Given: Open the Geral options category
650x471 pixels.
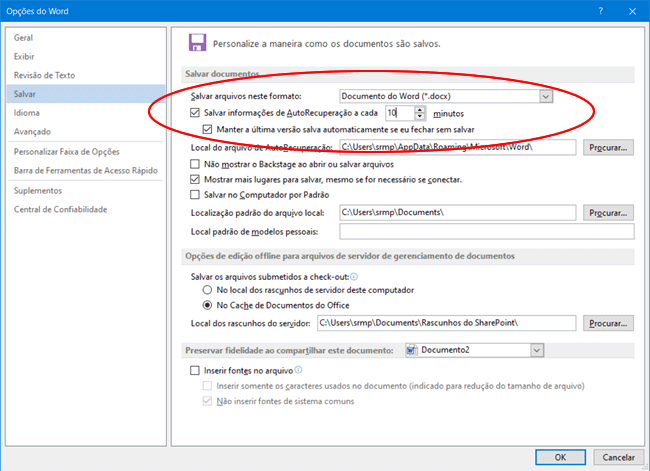Looking at the screenshot, I should 24,37.
